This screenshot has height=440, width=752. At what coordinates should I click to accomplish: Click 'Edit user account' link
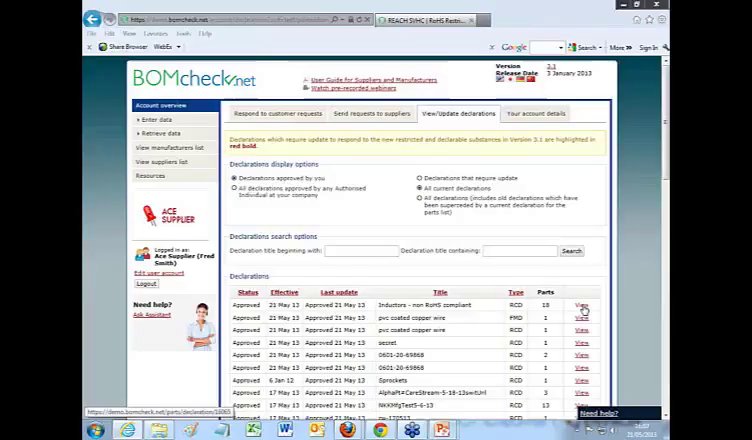[159, 273]
